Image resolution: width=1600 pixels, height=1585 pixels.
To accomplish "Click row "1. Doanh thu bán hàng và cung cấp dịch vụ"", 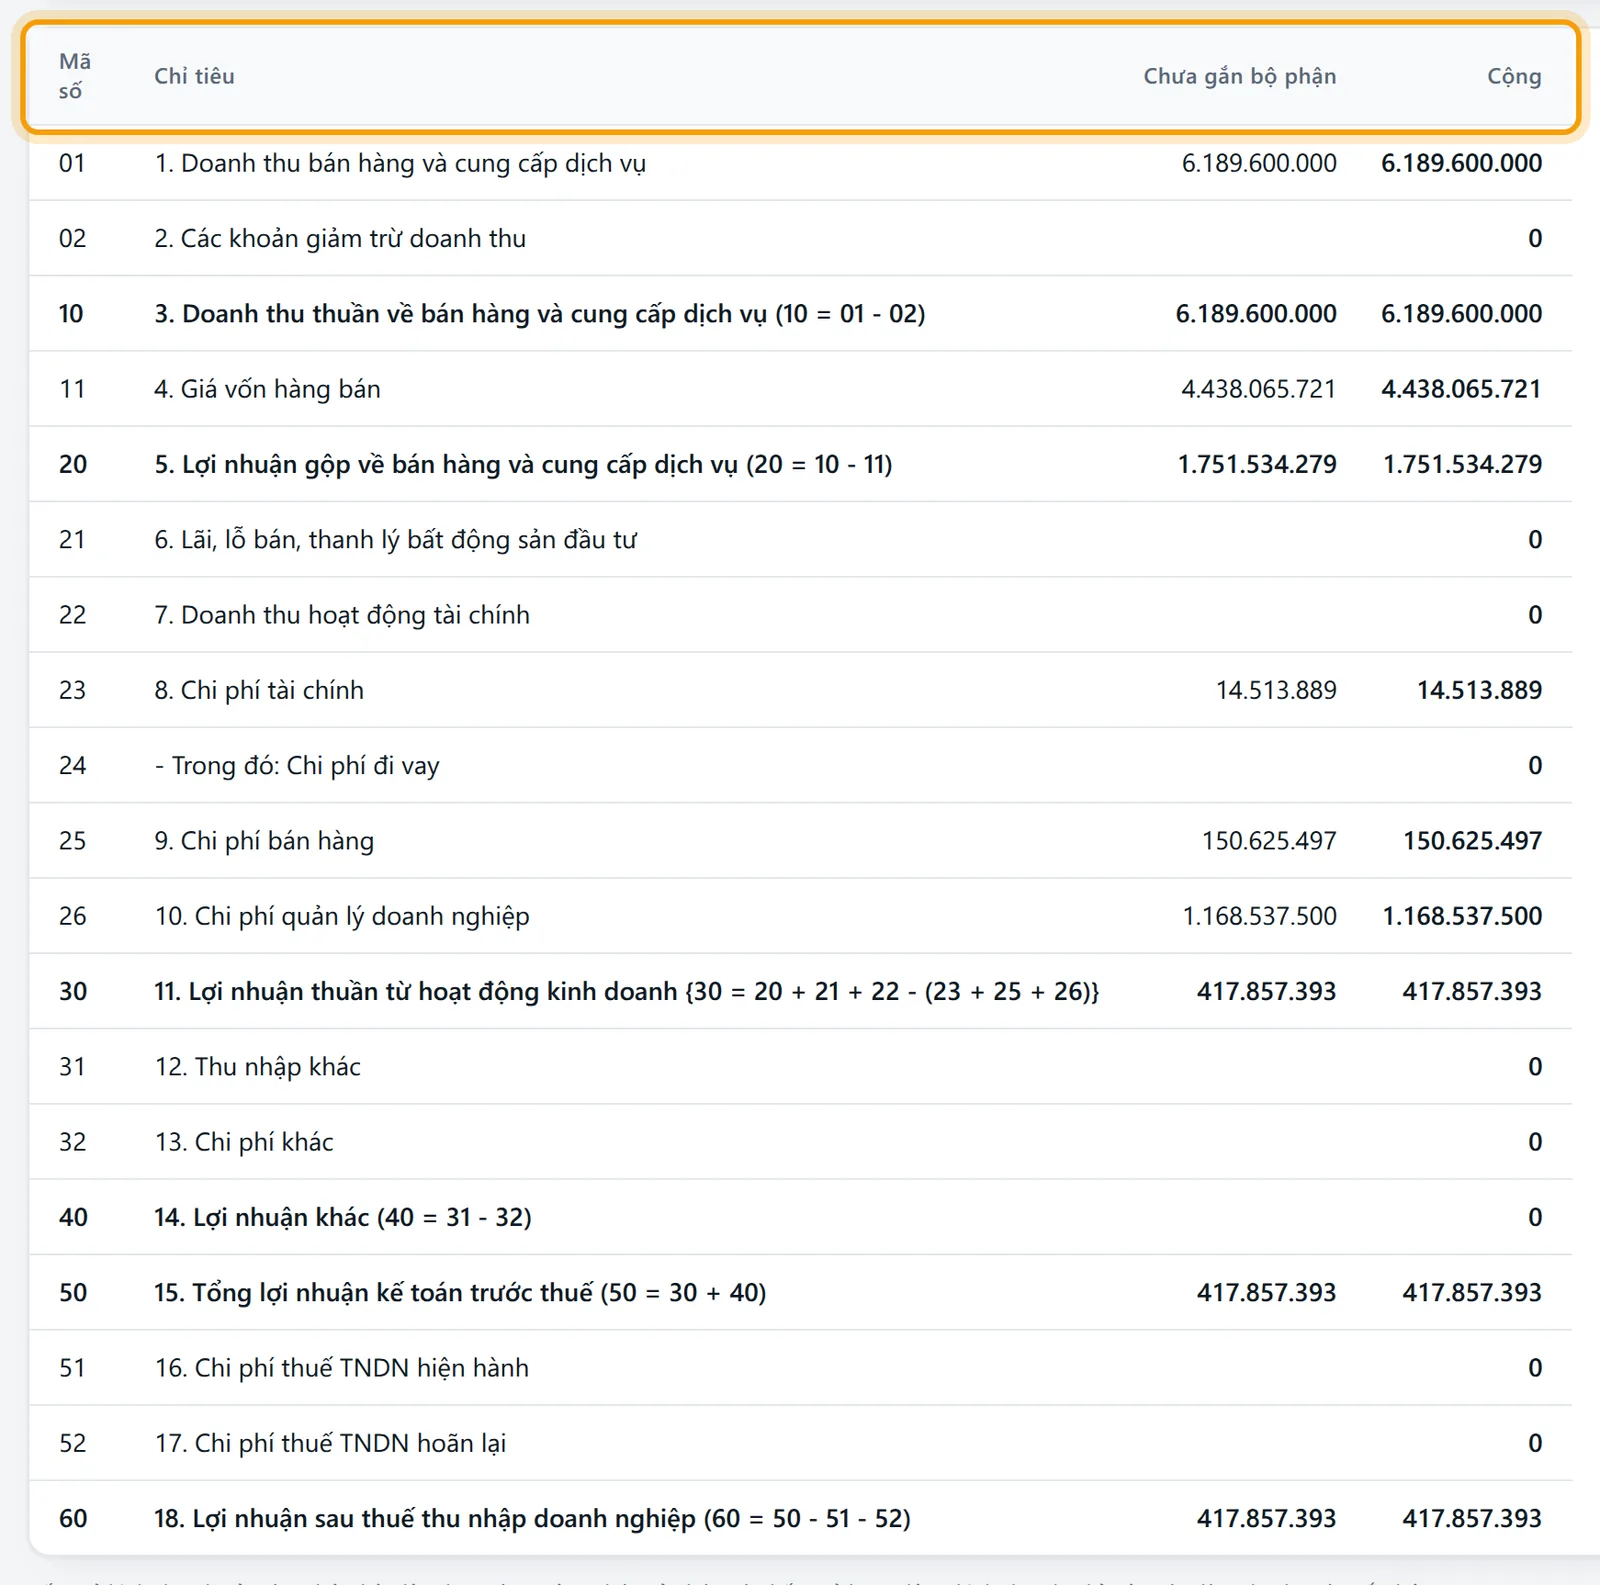I will [x=800, y=163].
